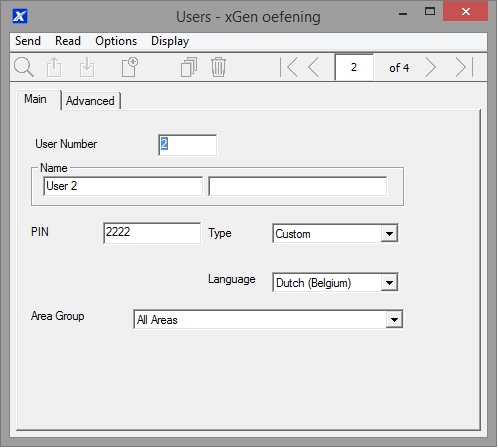This screenshot has width=498, height=448.
Task: Click the first name field User 2
Action: coord(123,186)
